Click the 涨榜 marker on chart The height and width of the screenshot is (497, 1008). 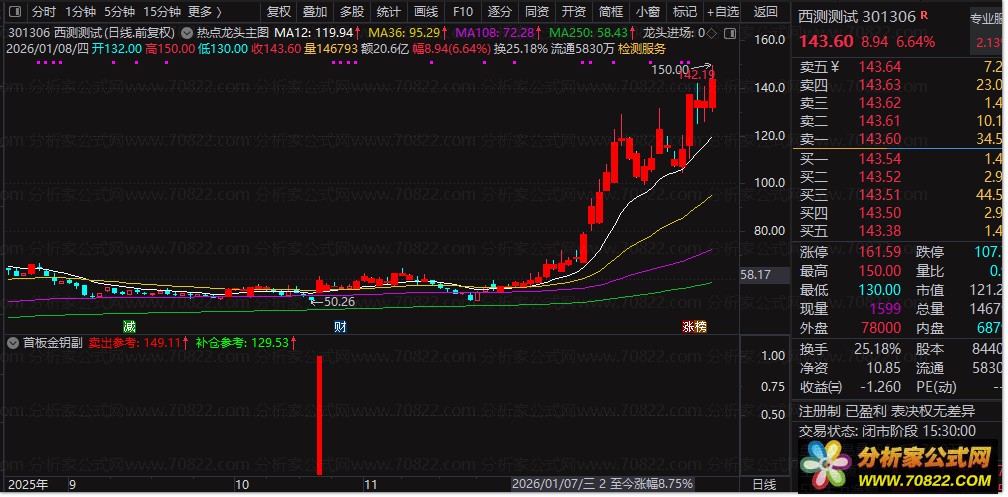[694, 327]
